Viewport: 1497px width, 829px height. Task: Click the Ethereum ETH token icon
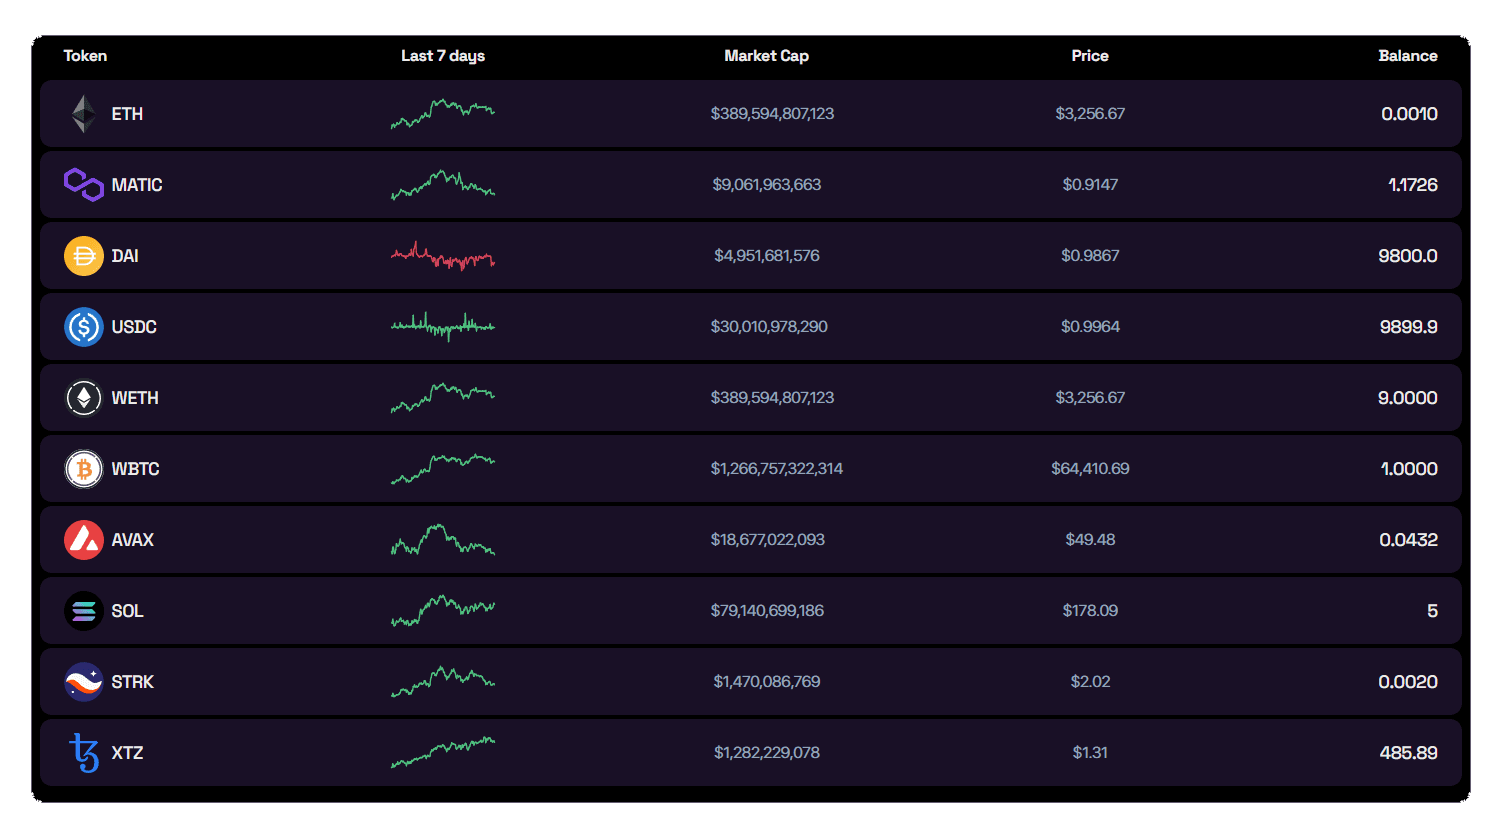pos(84,114)
